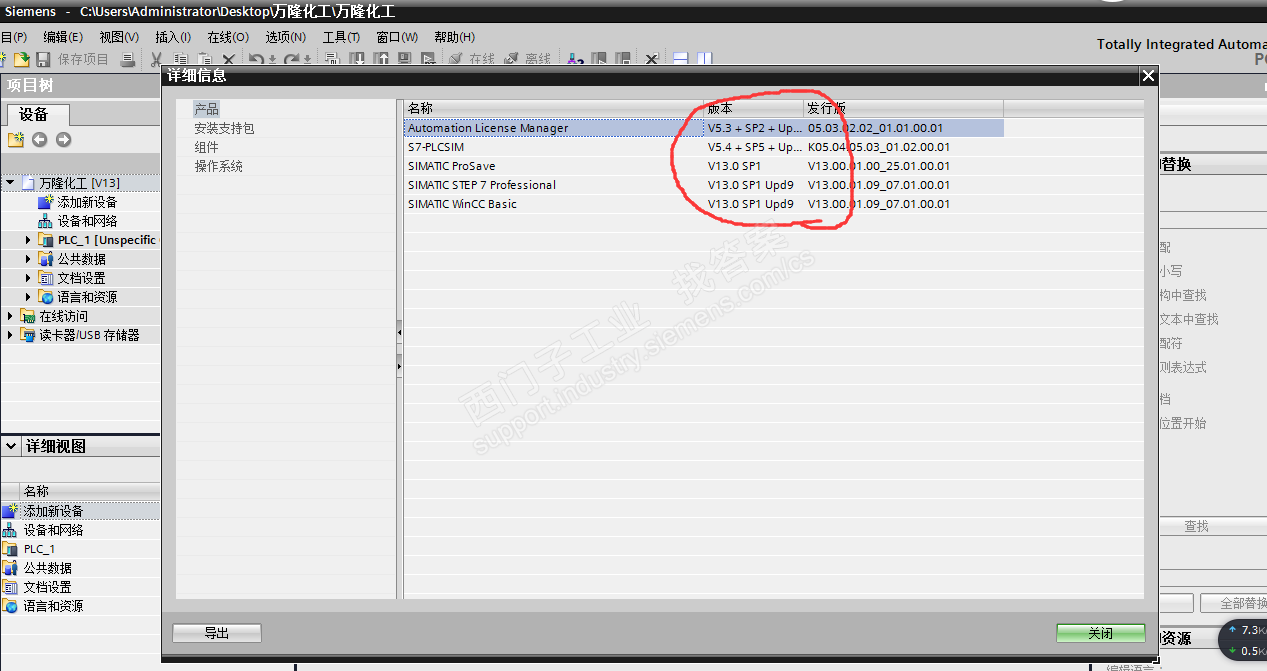The width and height of the screenshot is (1267, 671).
Task: Open the 选项(N) menu
Action: [285, 37]
